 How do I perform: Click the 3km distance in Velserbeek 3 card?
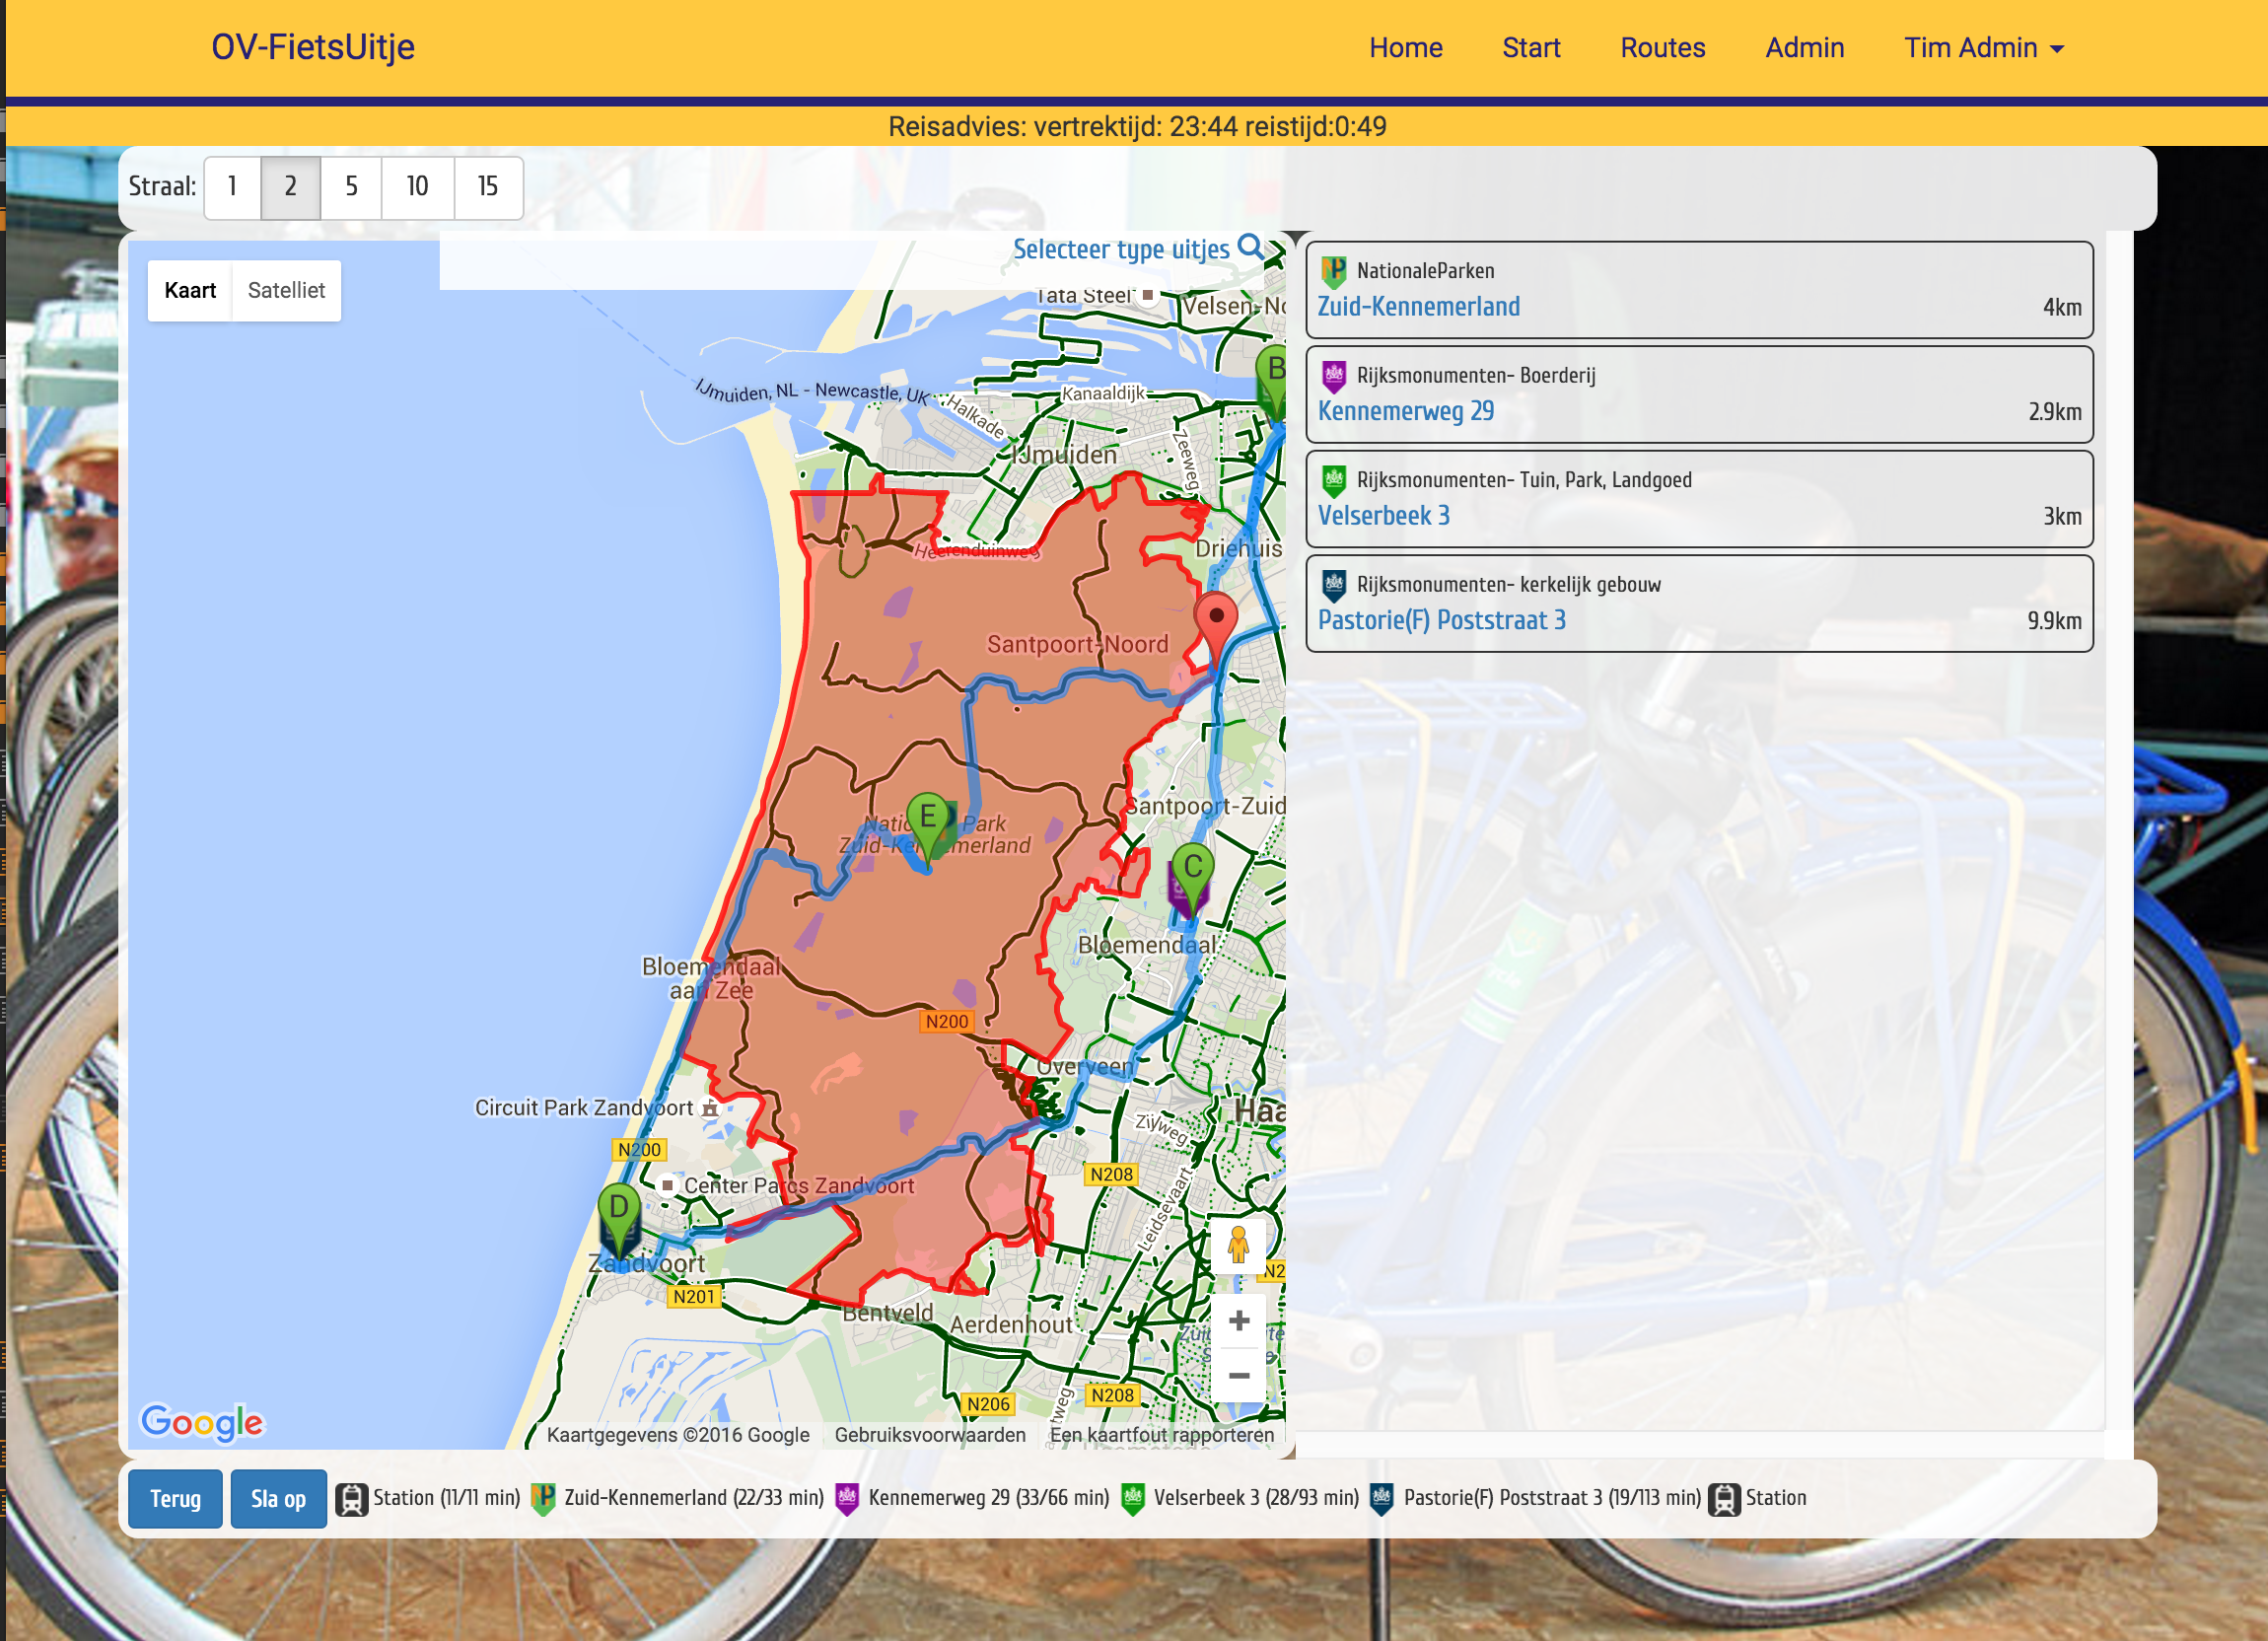click(x=2062, y=517)
